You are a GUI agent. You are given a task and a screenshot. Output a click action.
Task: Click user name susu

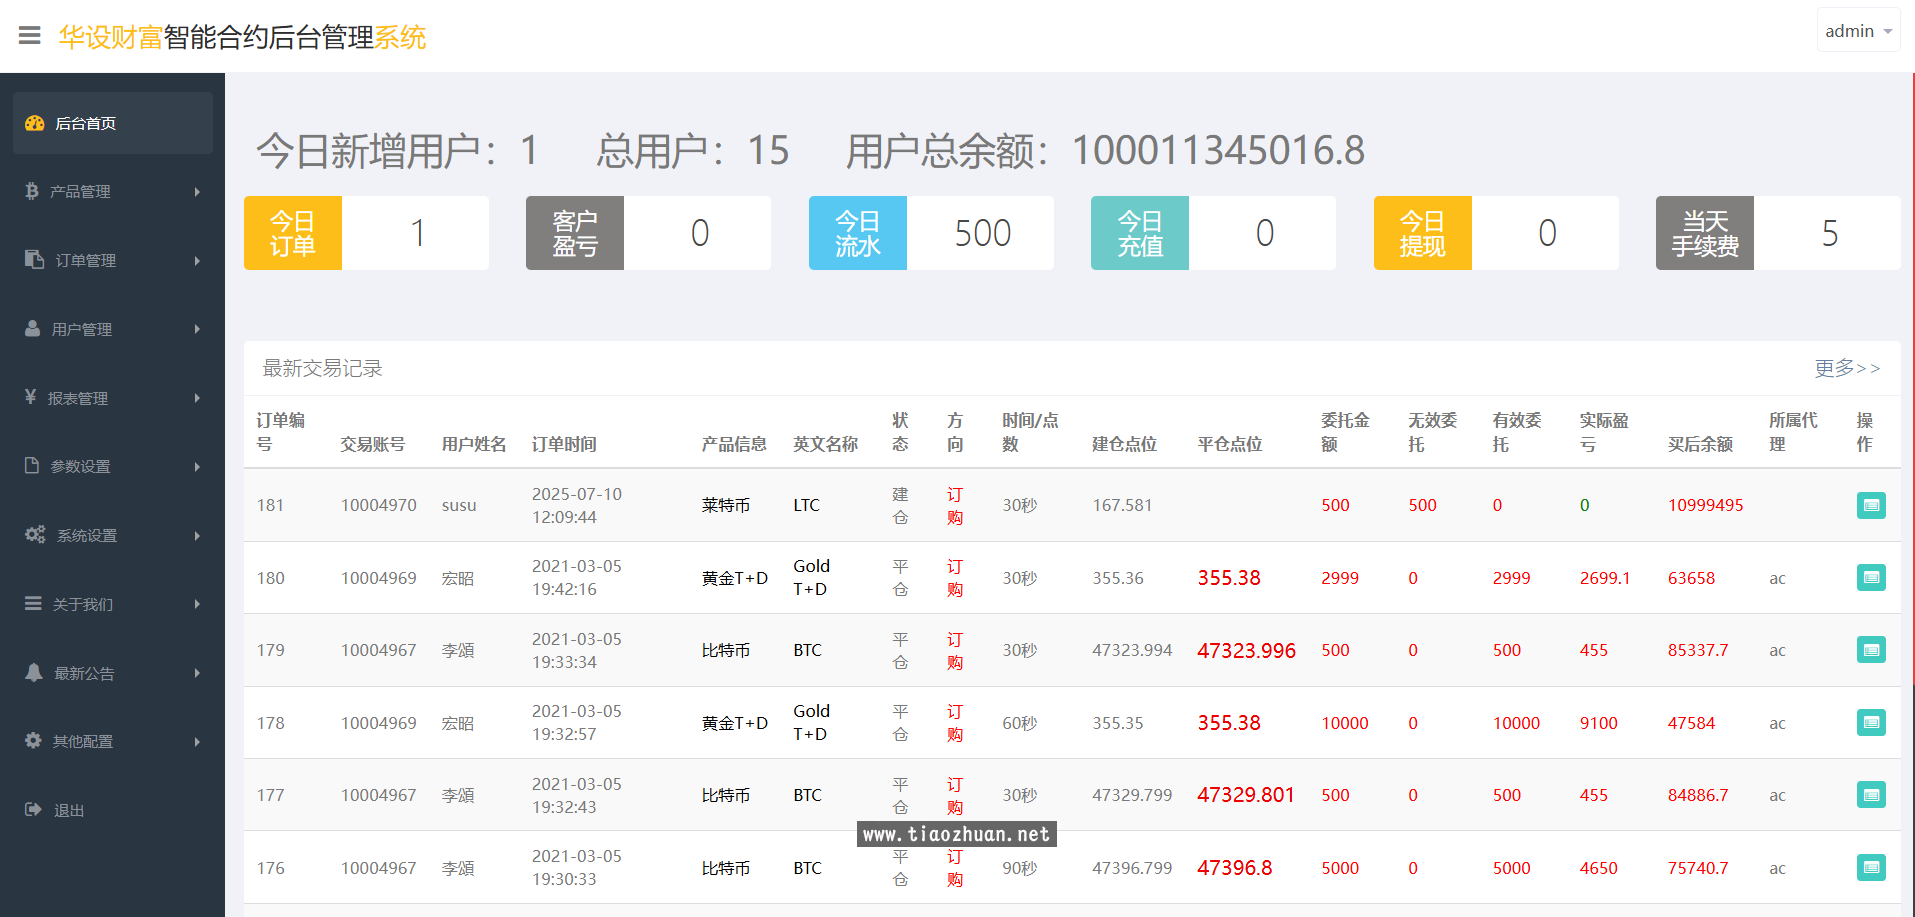point(459,505)
